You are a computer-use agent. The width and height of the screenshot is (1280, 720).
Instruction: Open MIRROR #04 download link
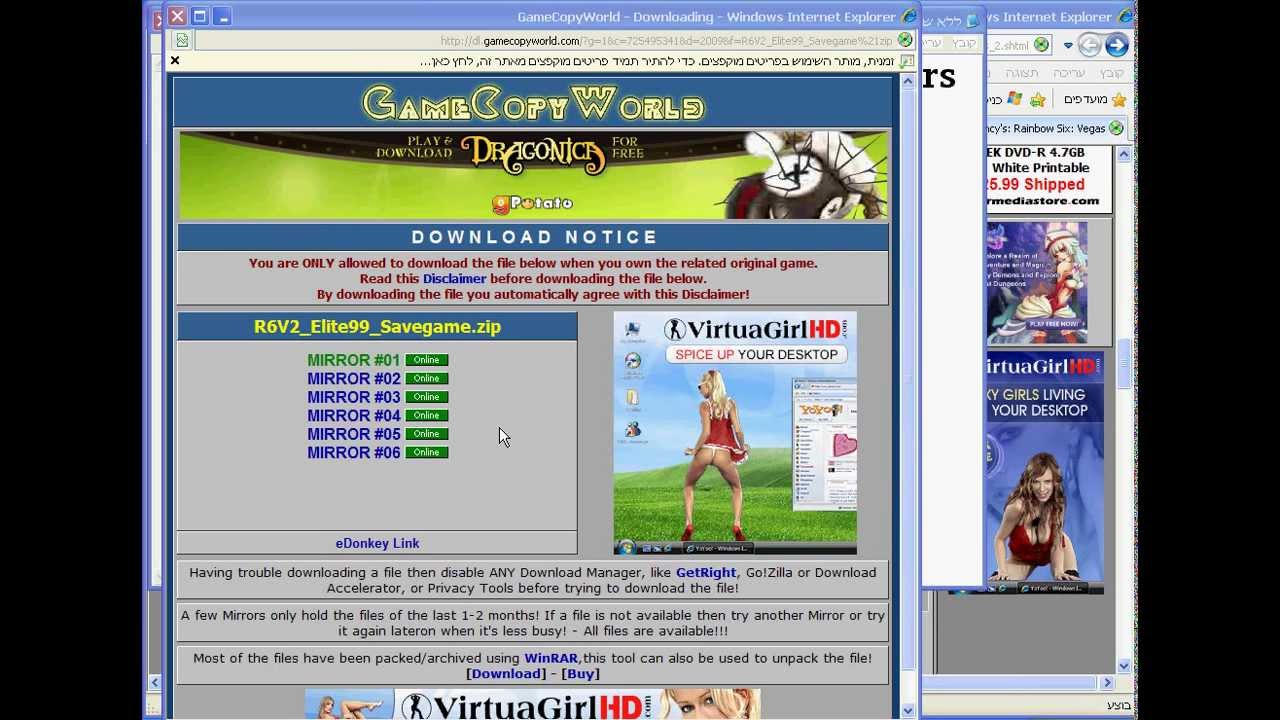[353, 416]
